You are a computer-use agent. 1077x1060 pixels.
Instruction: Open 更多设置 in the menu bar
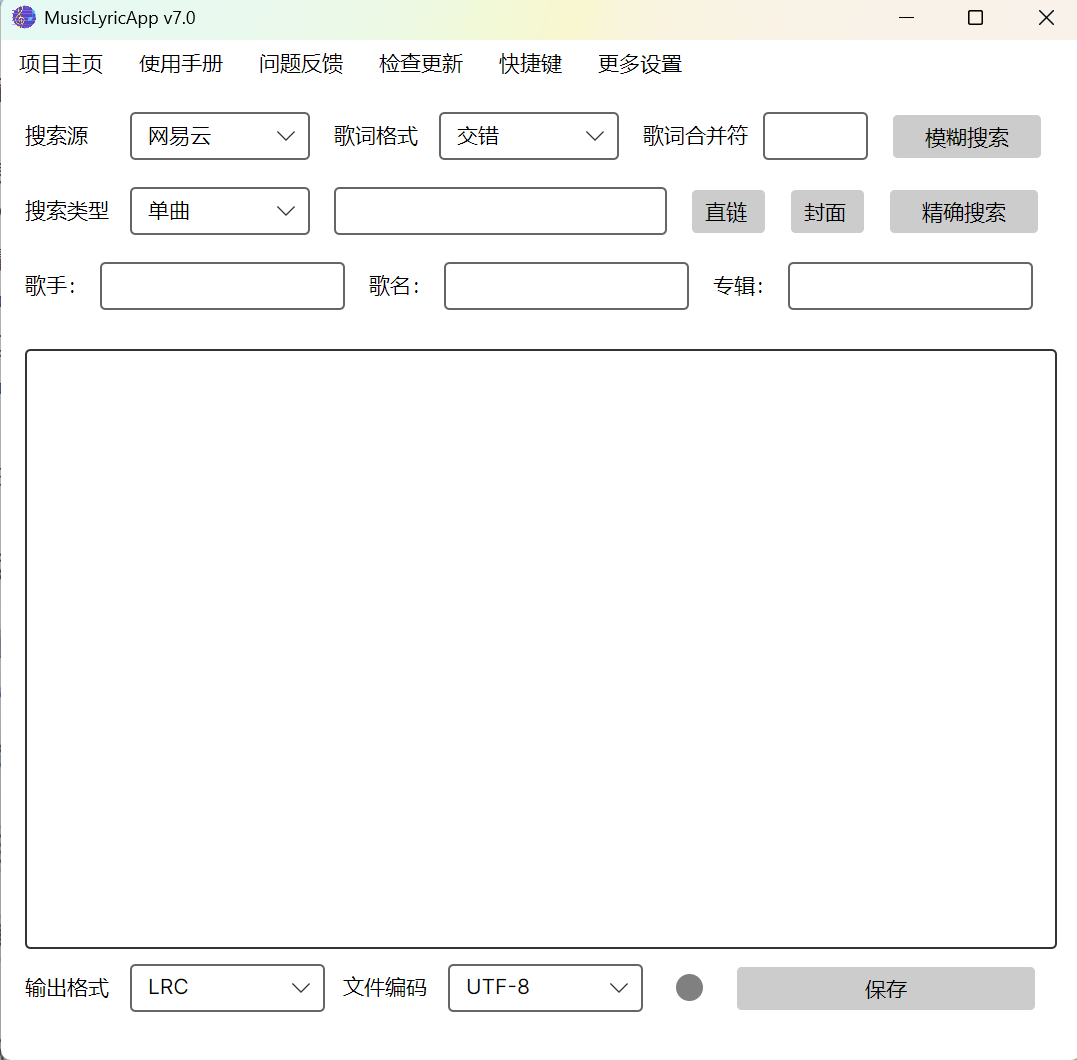click(x=640, y=64)
